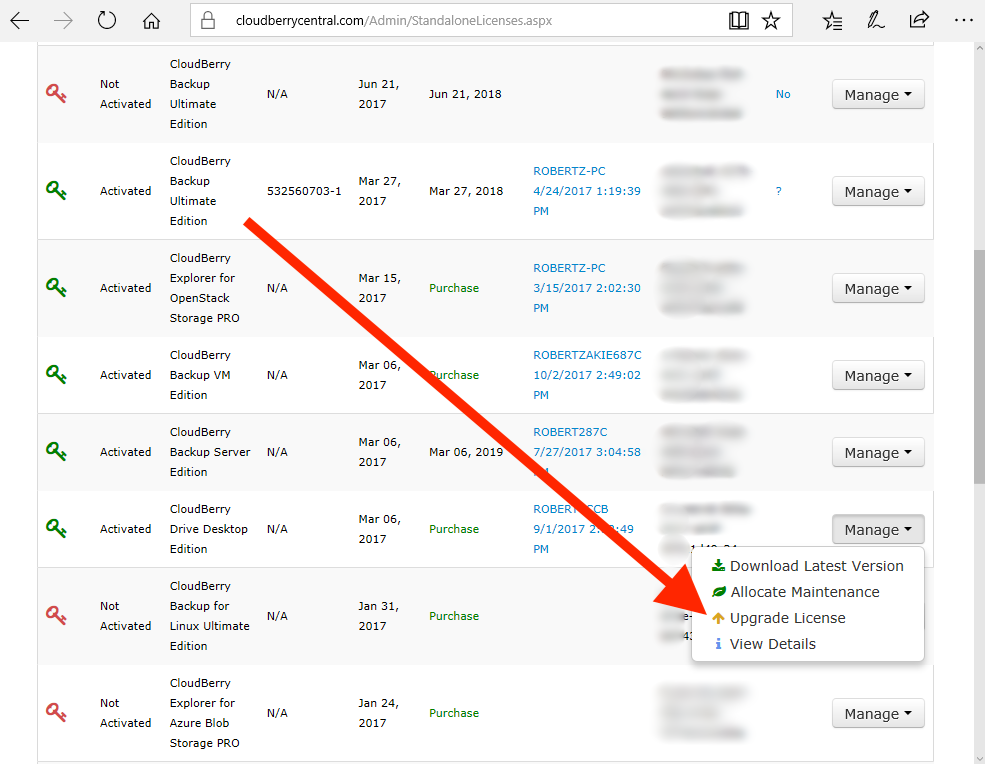Click the Mar 27, 2018 expiration date

(466, 191)
